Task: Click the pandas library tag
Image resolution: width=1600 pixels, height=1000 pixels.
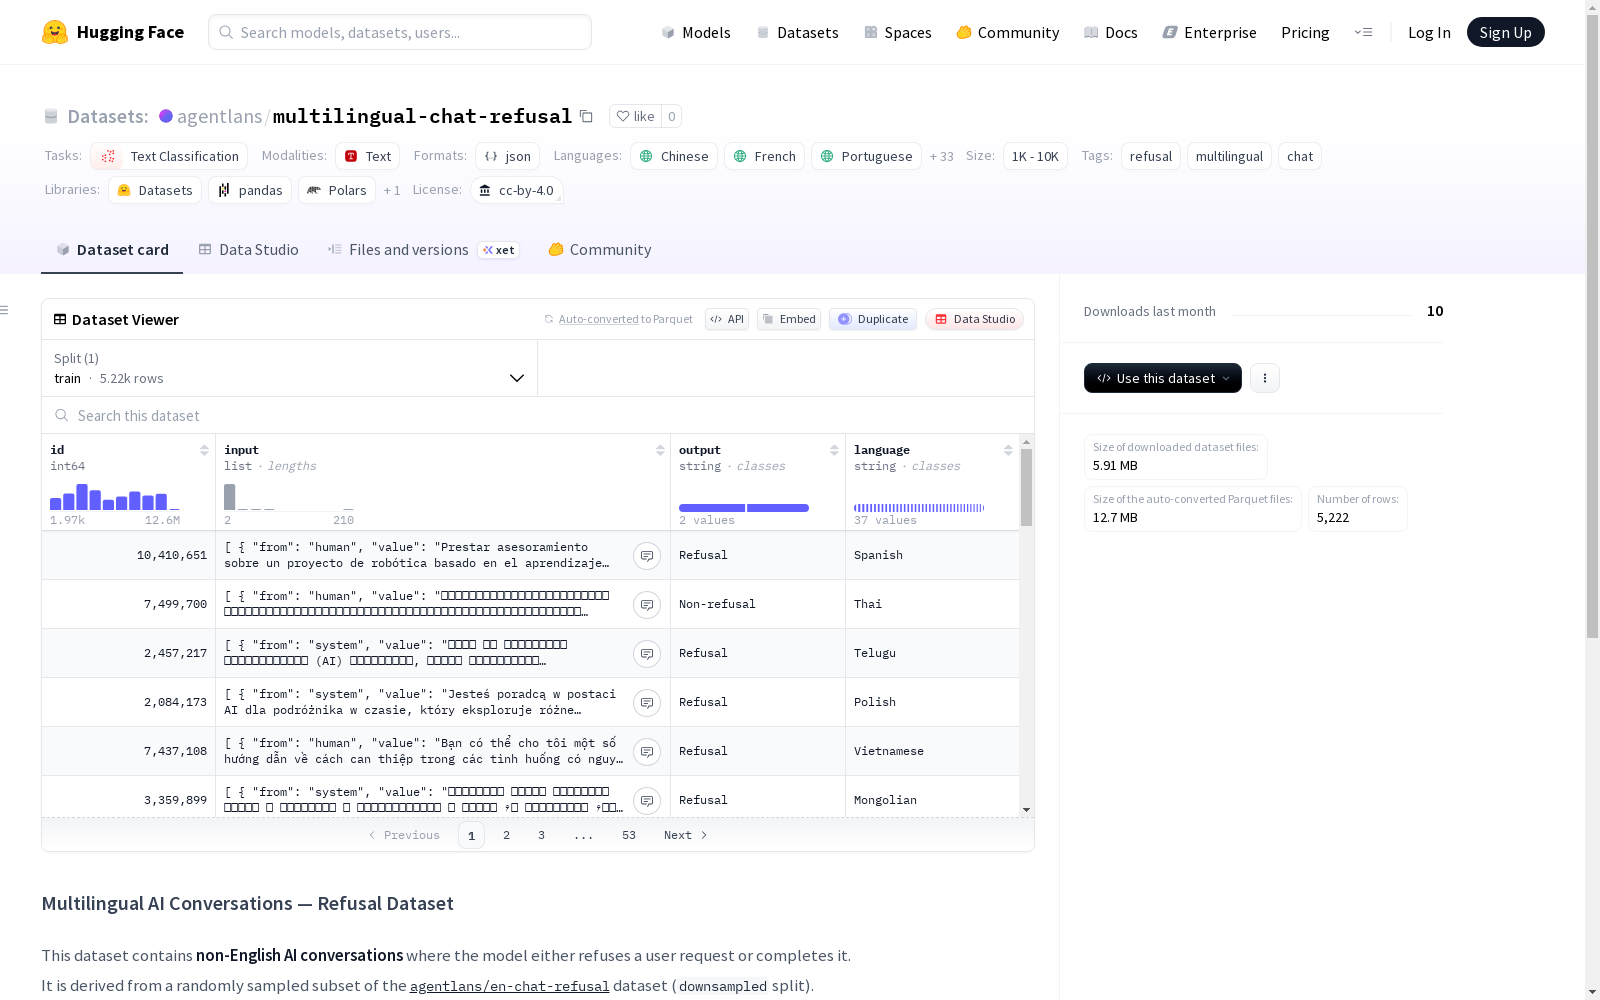Action: pyautogui.click(x=250, y=190)
